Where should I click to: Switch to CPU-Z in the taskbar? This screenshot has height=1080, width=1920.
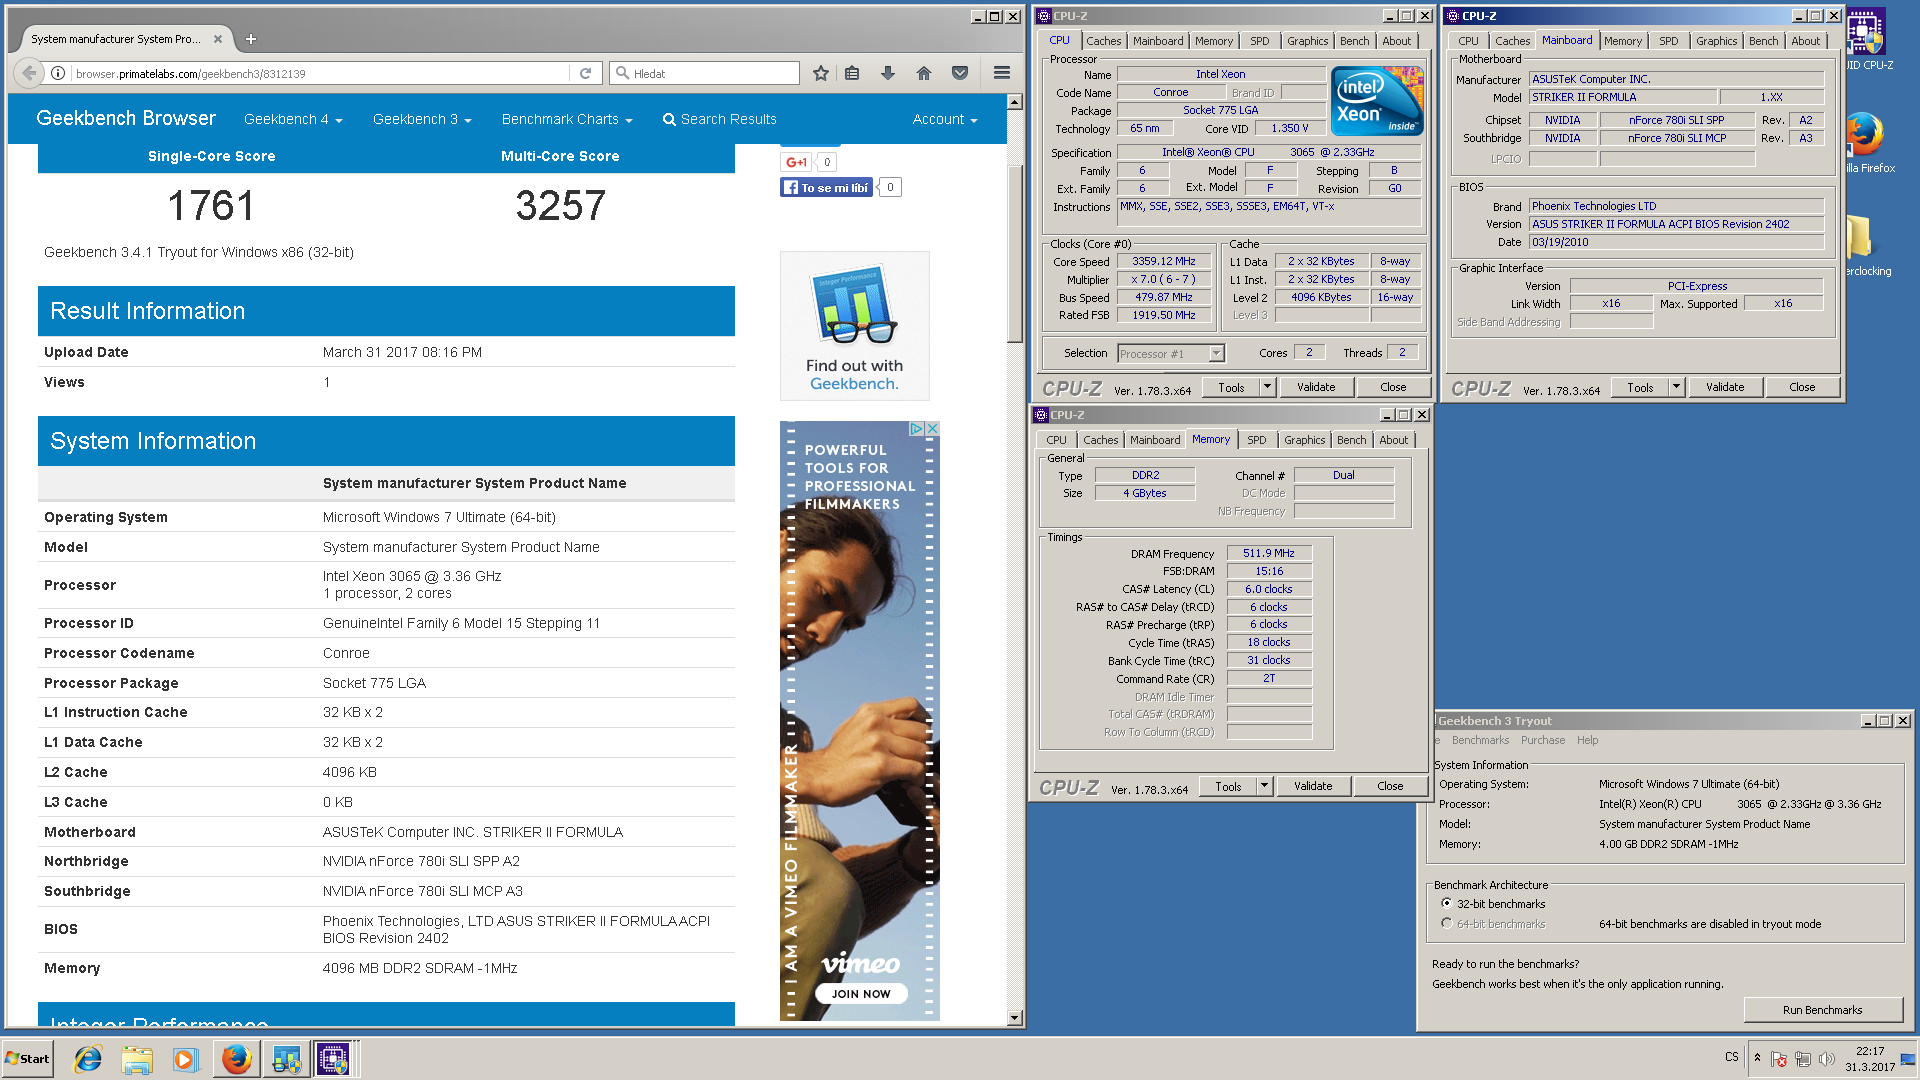coord(334,1059)
